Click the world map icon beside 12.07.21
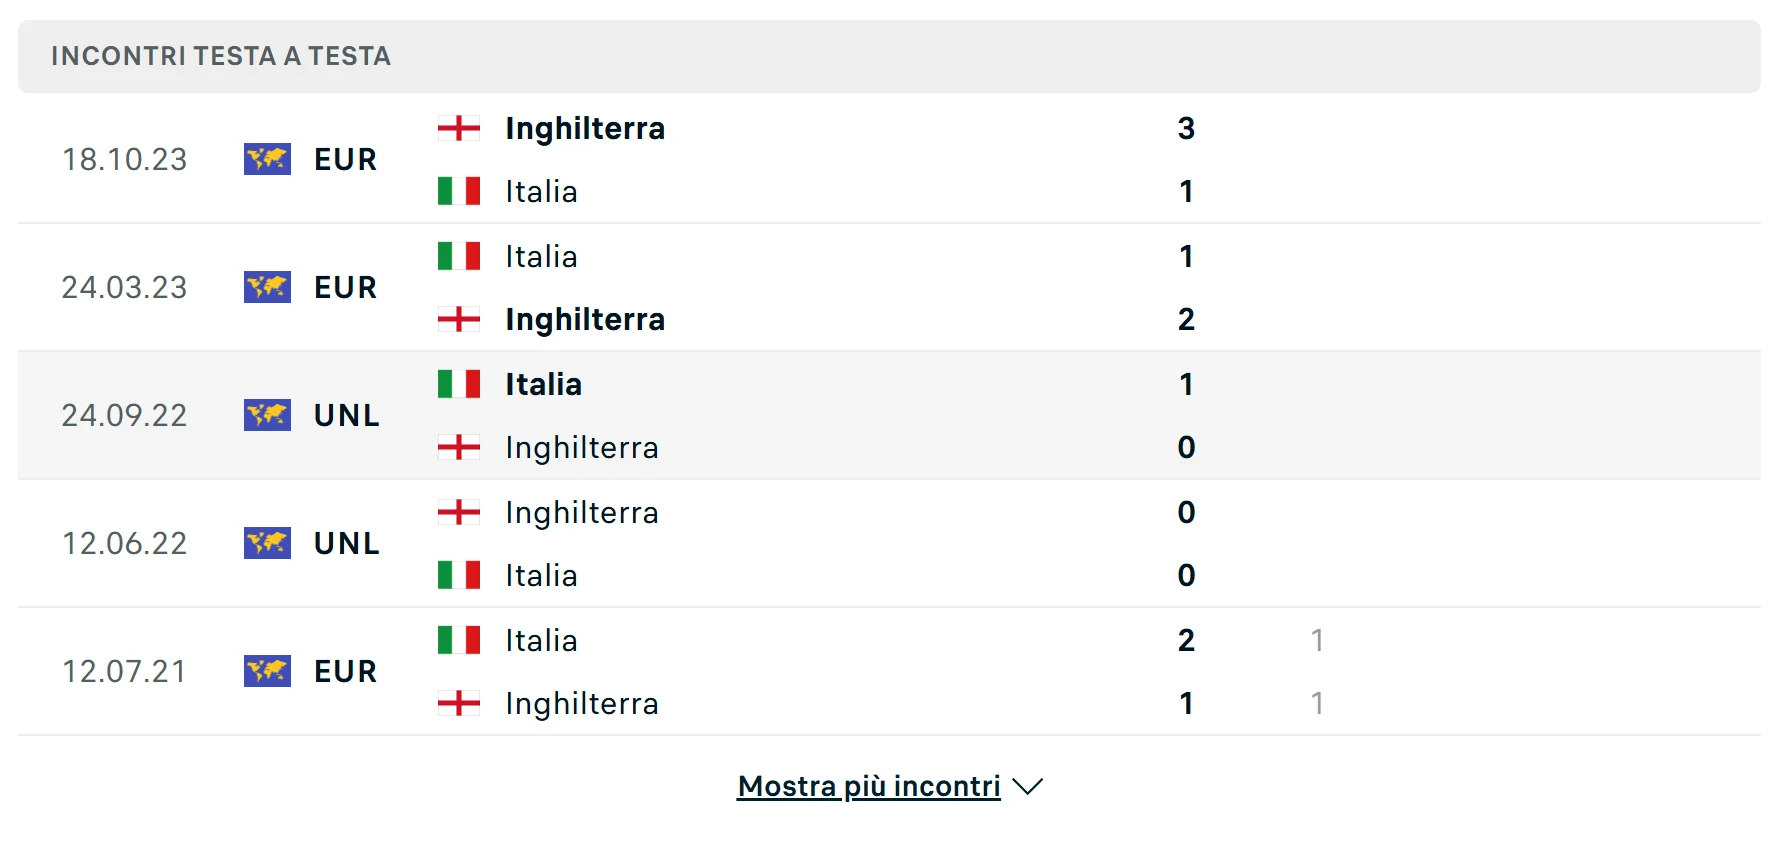Image resolution: width=1774 pixels, height=842 pixels. [x=267, y=671]
